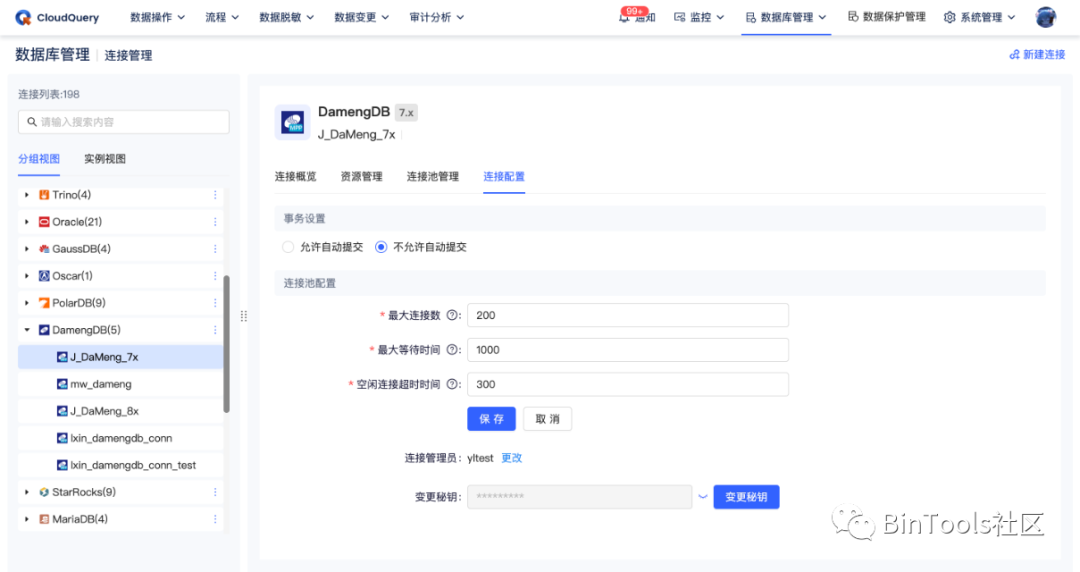Viewport: 1080px width, 572px height.
Task: Click the 更改 link for connection admin
Action: pos(512,458)
